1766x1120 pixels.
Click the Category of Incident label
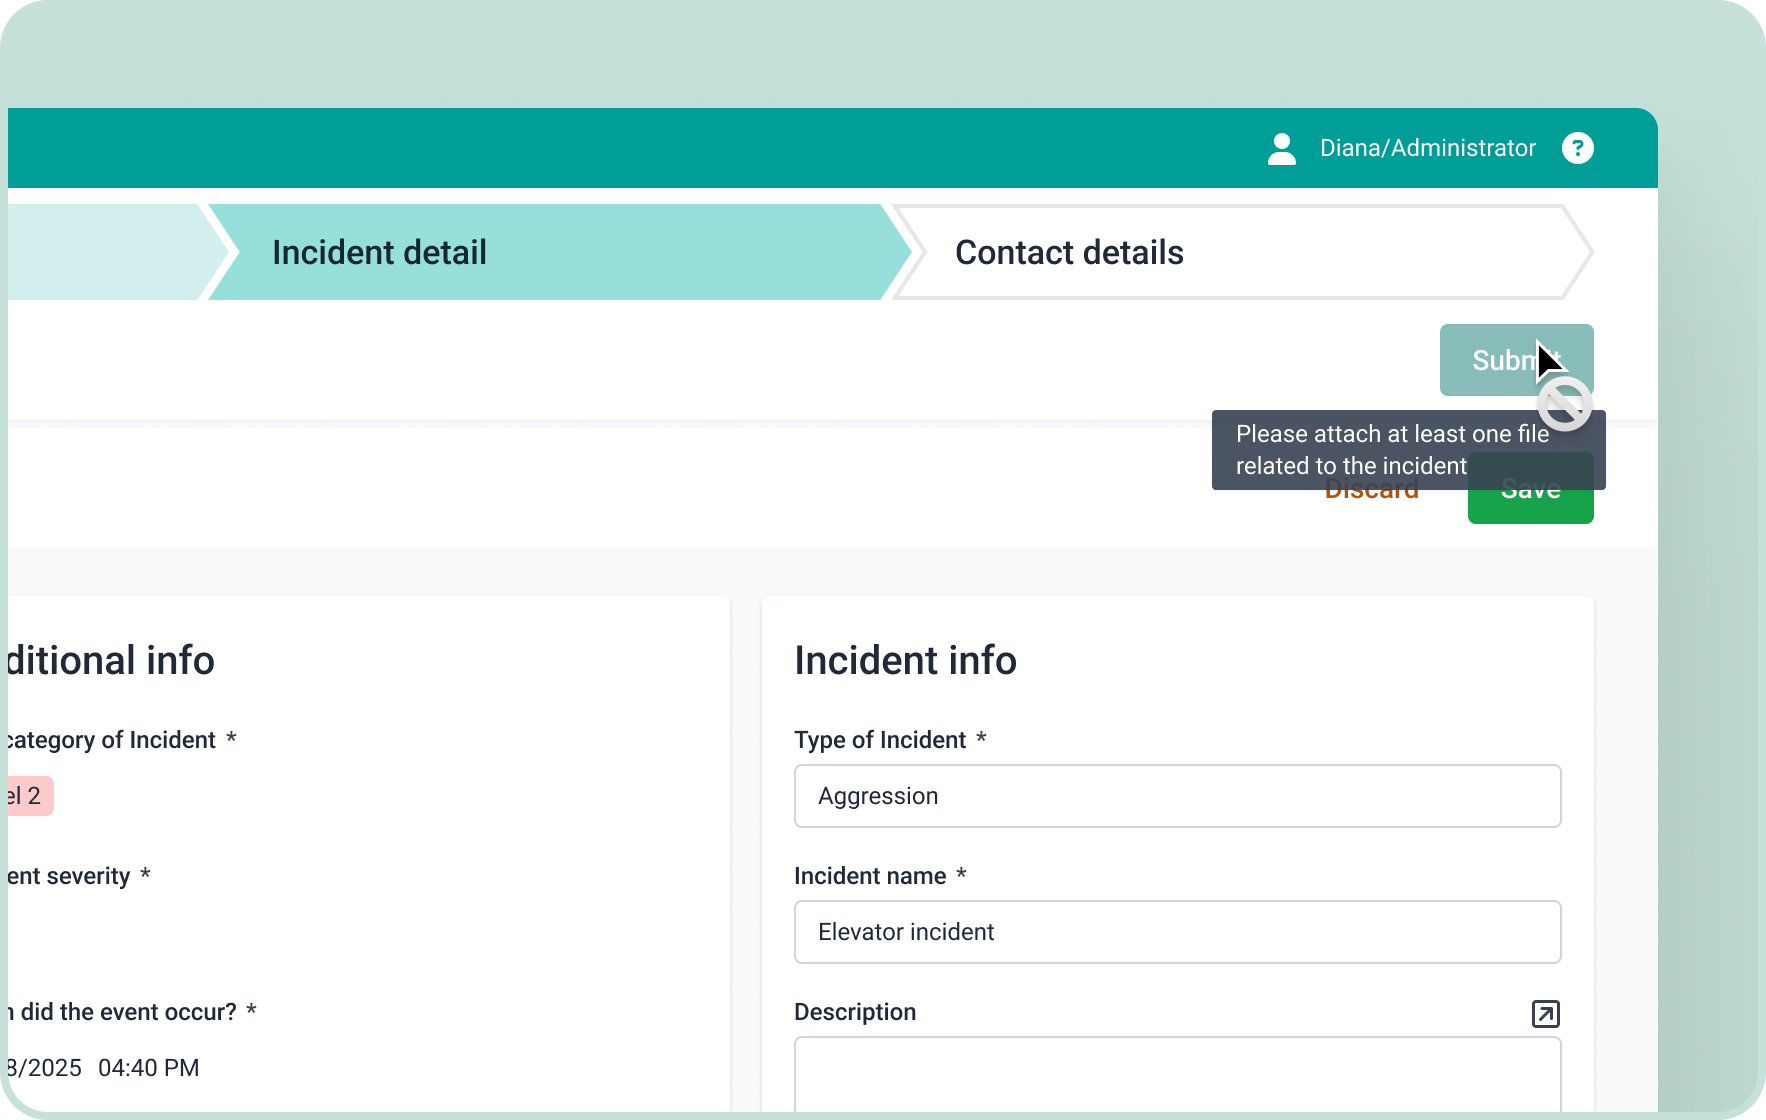point(110,740)
